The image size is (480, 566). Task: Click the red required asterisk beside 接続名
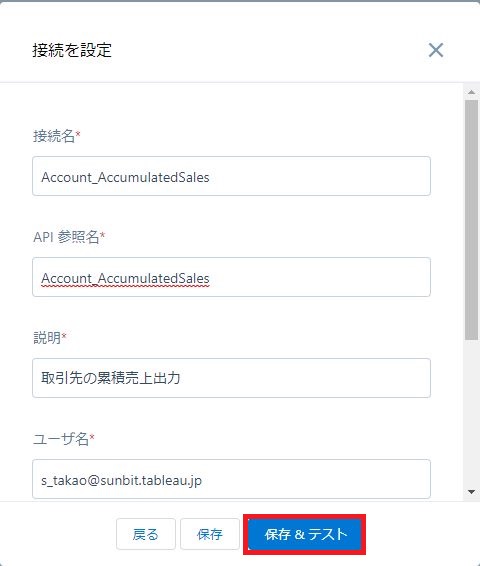click(78, 134)
